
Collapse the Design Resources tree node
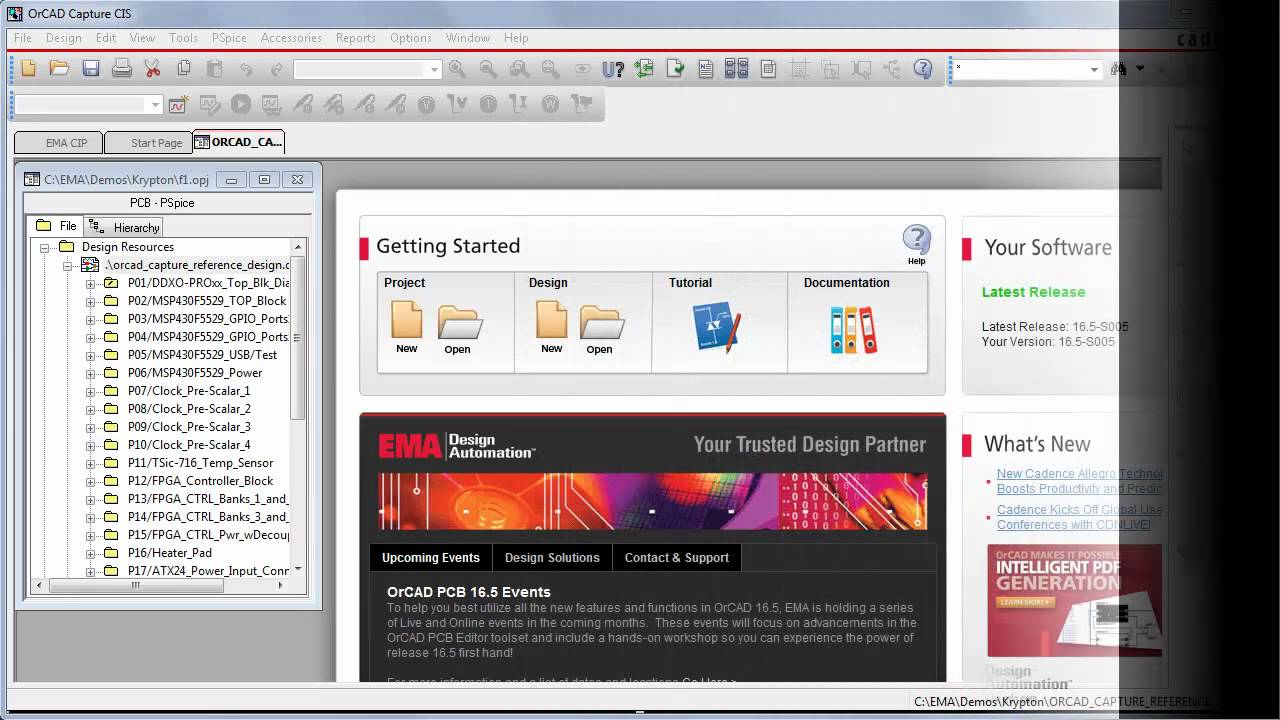pos(45,247)
